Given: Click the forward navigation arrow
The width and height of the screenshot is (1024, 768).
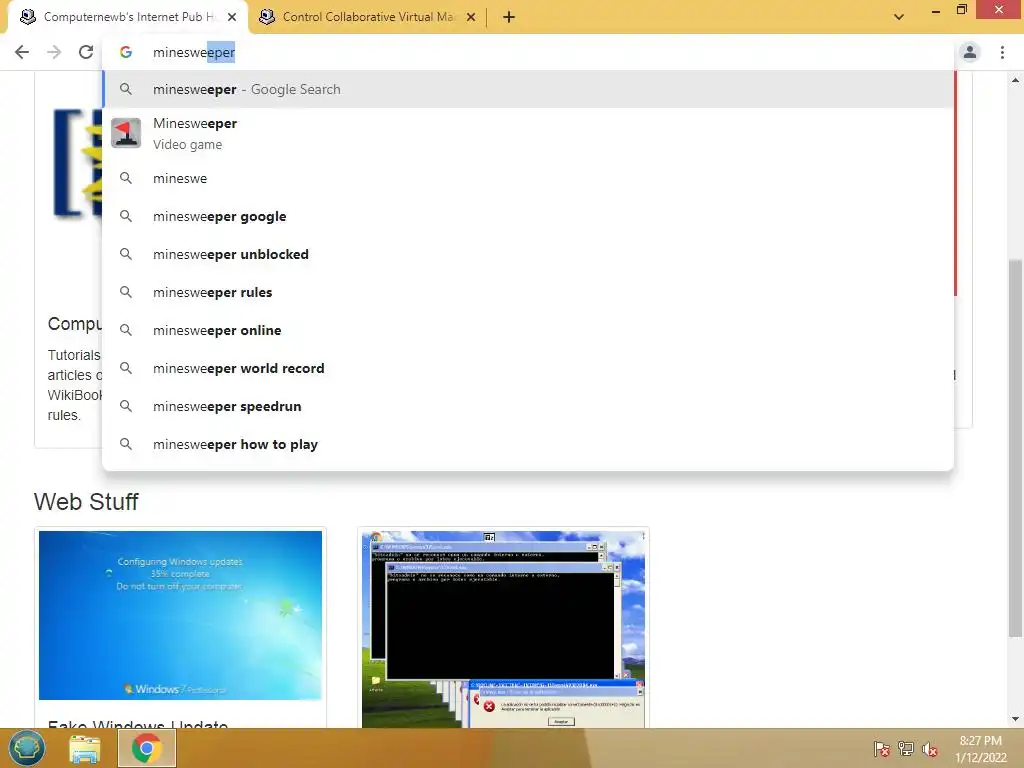Looking at the screenshot, I should coord(54,52).
